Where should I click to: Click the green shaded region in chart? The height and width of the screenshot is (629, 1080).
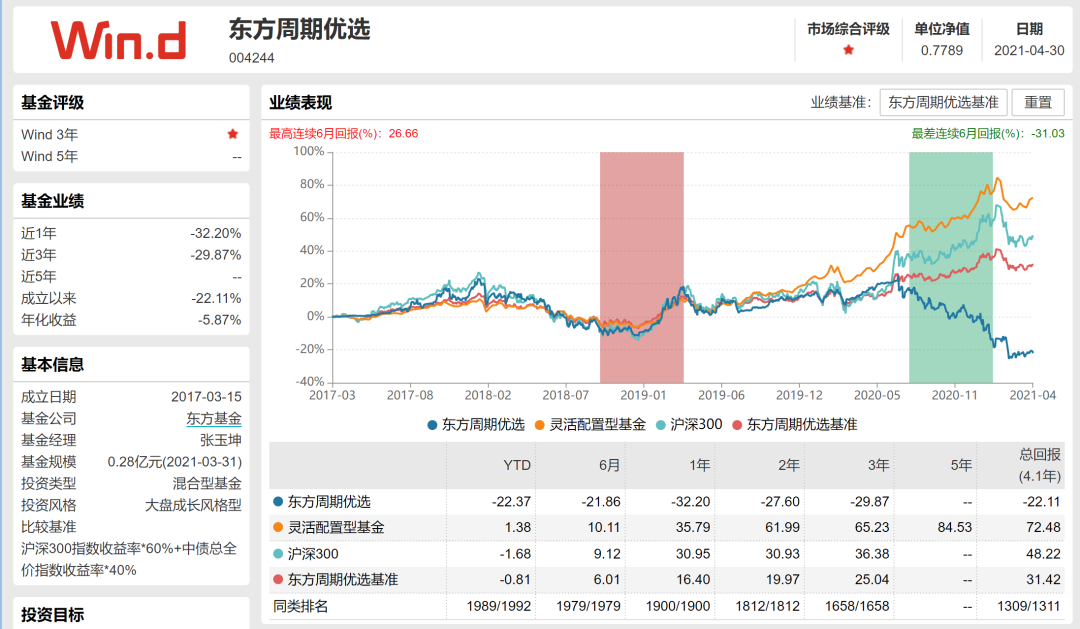click(x=951, y=267)
